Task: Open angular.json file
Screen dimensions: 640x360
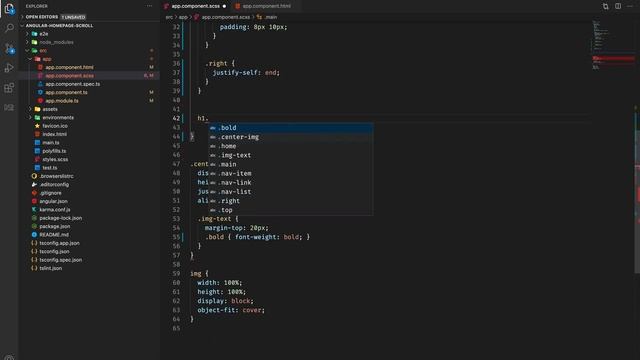Action: click(x=53, y=201)
